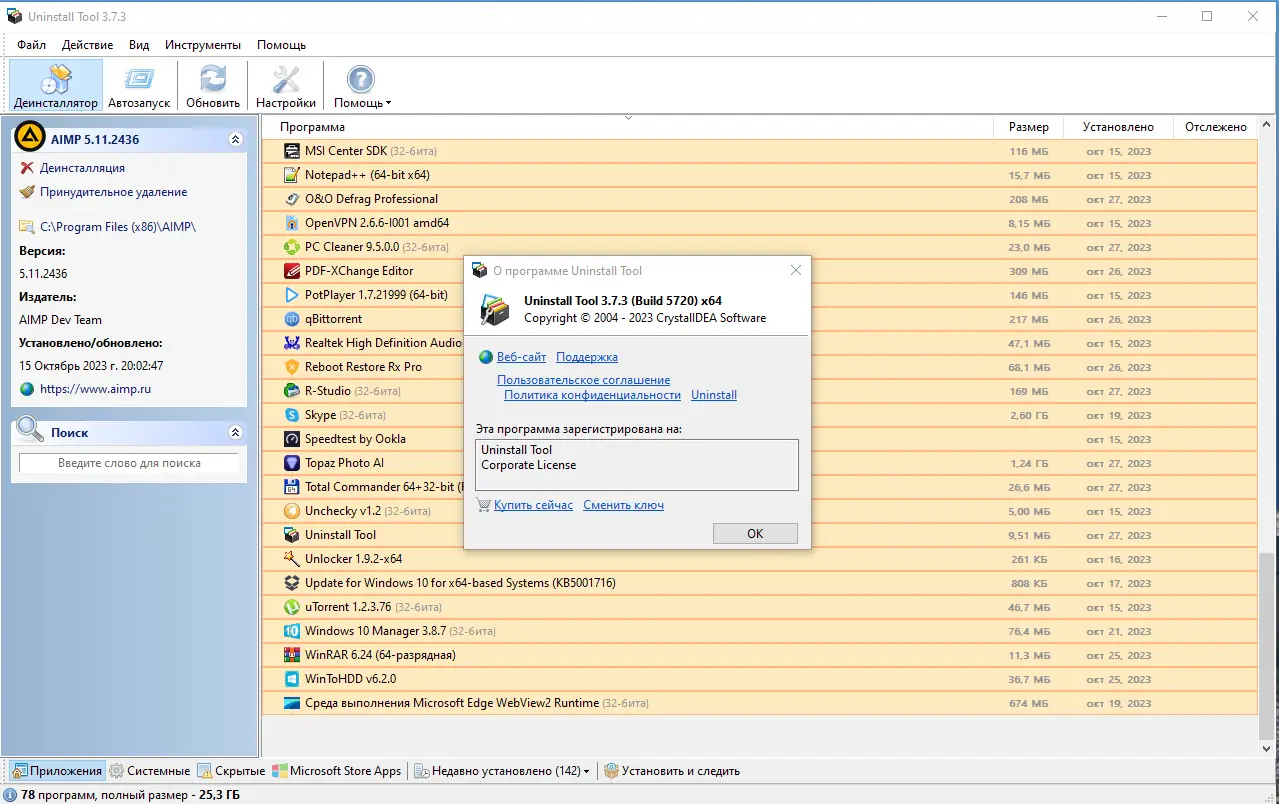Image resolution: width=1279 pixels, height=804 pixels.
Task: Click the qBittorrent program icon
Action: (292, 319)
